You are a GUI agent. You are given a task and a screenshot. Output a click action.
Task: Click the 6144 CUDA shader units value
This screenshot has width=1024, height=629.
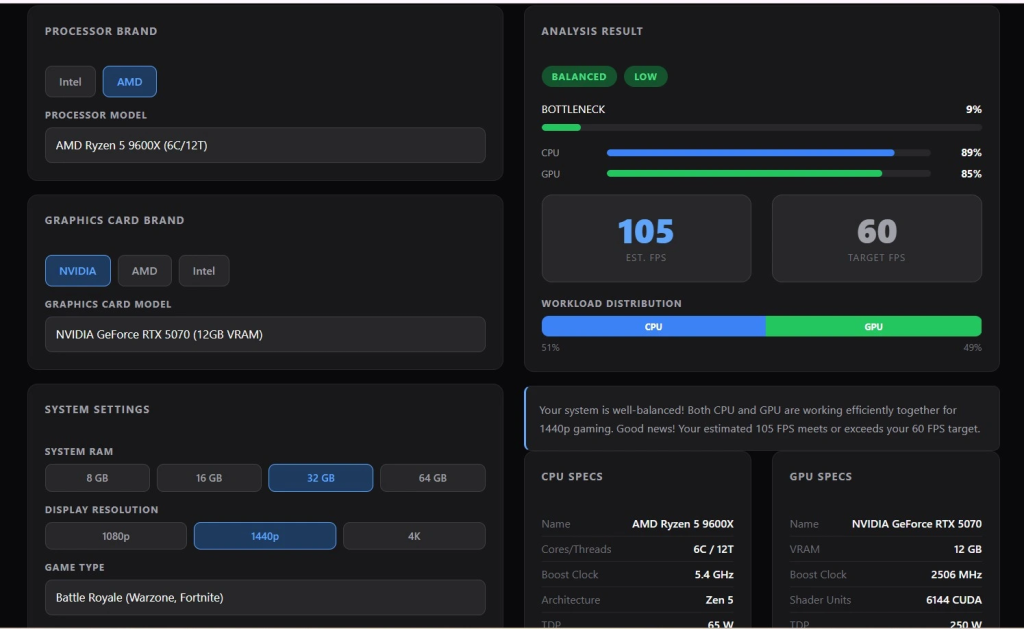point(953,600)
